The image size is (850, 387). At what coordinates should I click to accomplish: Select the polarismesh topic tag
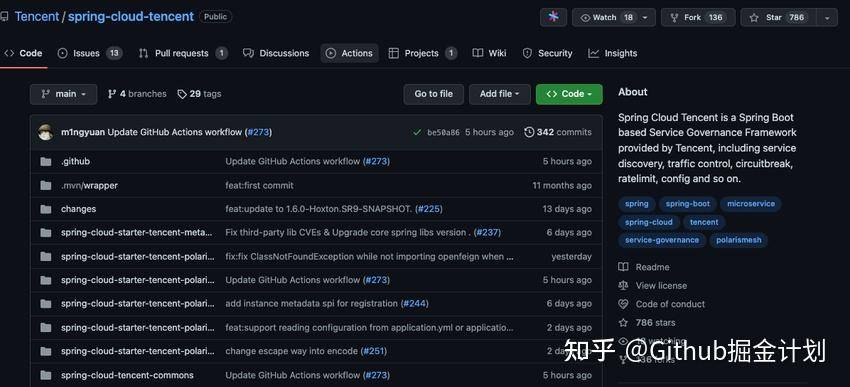point(738,240)
